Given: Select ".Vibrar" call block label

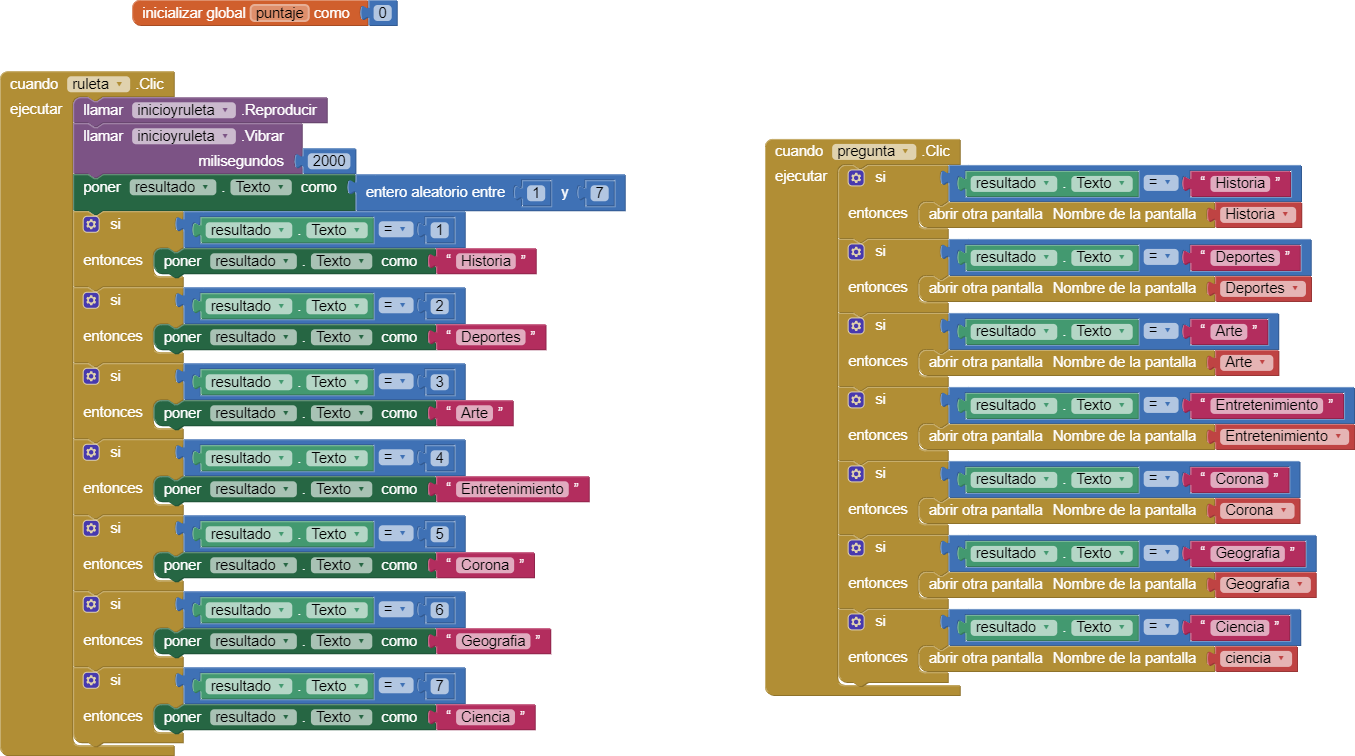Looking at the screenshot, I should click(x=266, y=136).
